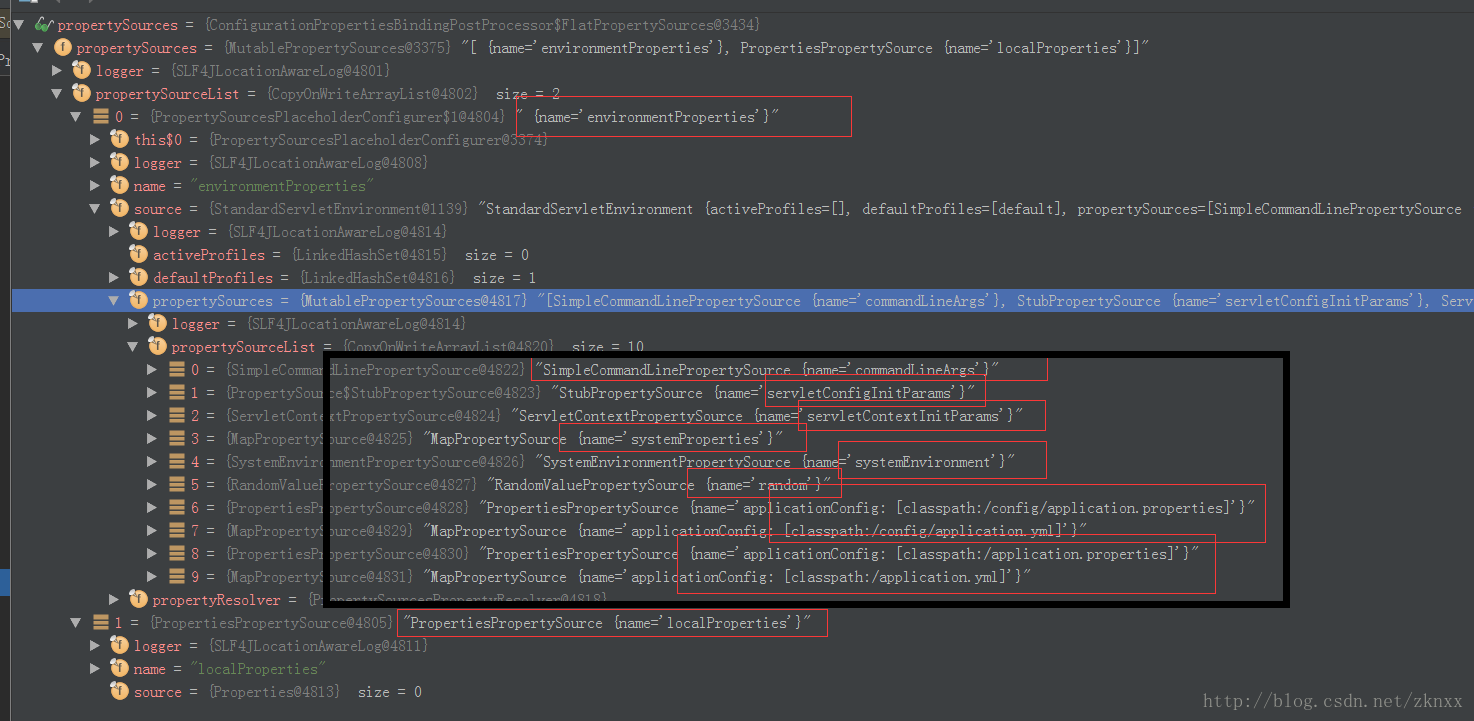
Task: Click the field icon of this$0 row
Action: coord(120,139)
